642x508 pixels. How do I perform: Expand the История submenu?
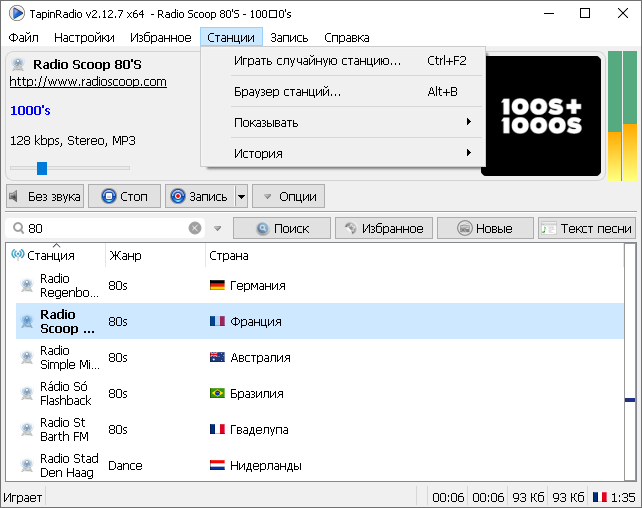click(344, 154)
